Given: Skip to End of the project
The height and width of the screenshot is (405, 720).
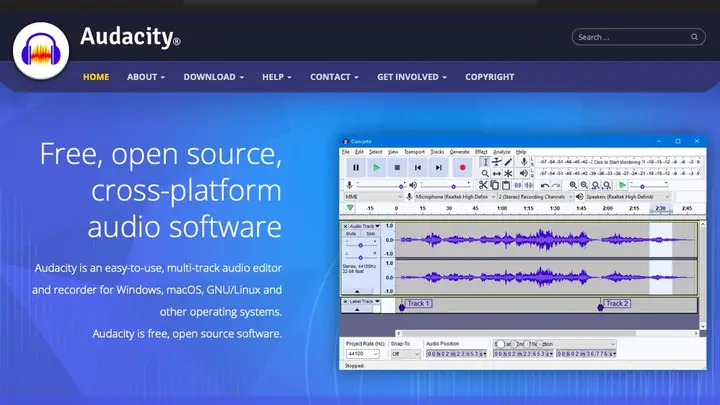Looking at the screenshot, I should pos(439,168).
